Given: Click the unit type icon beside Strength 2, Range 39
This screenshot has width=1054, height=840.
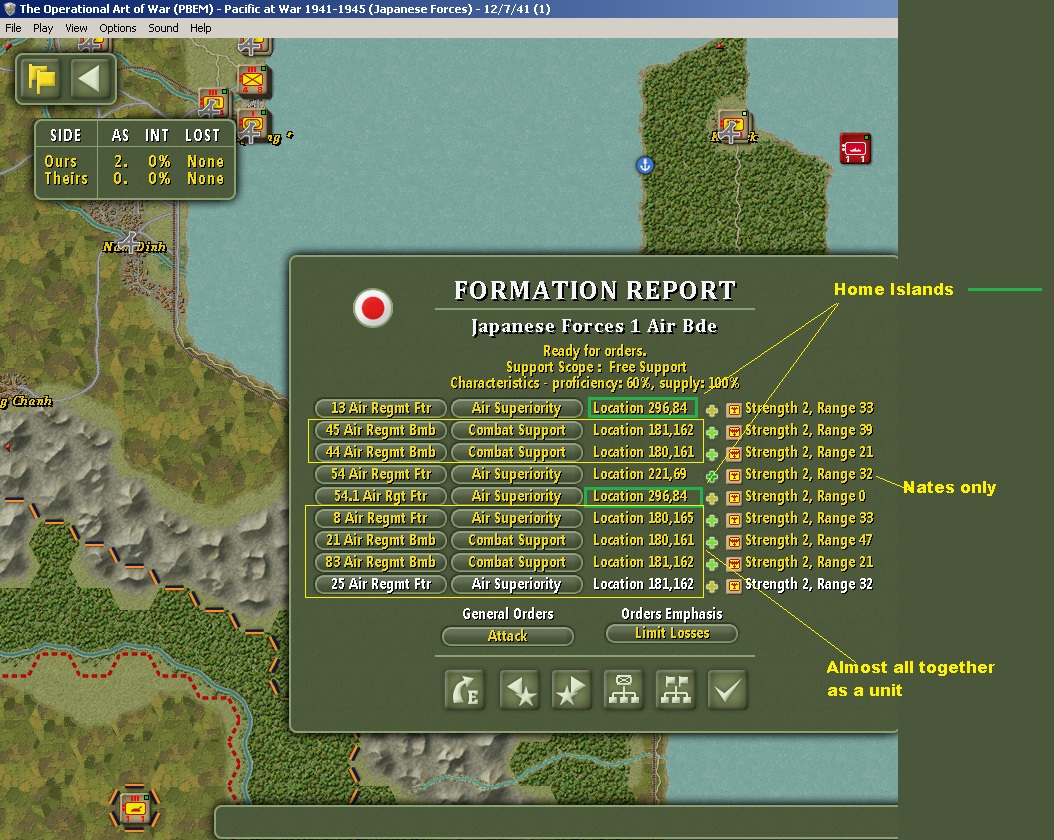Looking at the screenshot, I should (x=734, y=432).
